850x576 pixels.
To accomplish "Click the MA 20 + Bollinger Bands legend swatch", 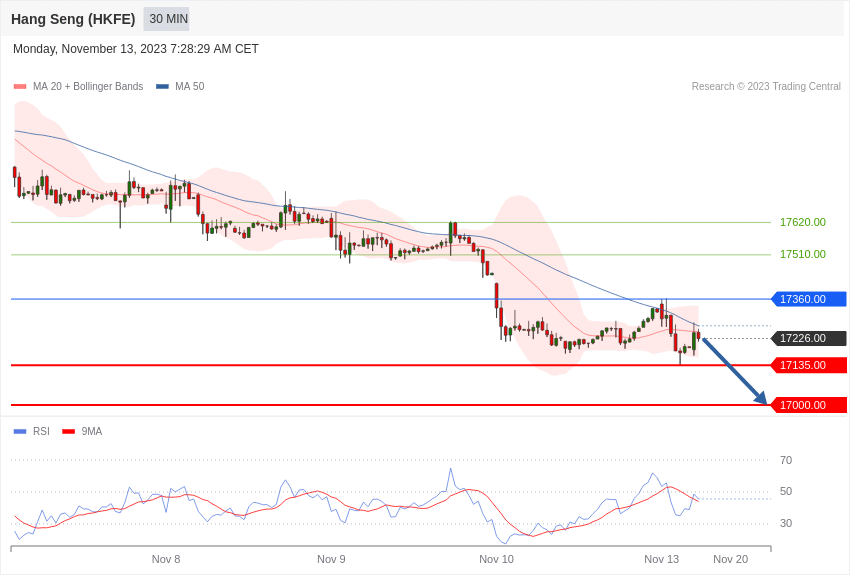I will pyautogui.click(x=20, y=86).
